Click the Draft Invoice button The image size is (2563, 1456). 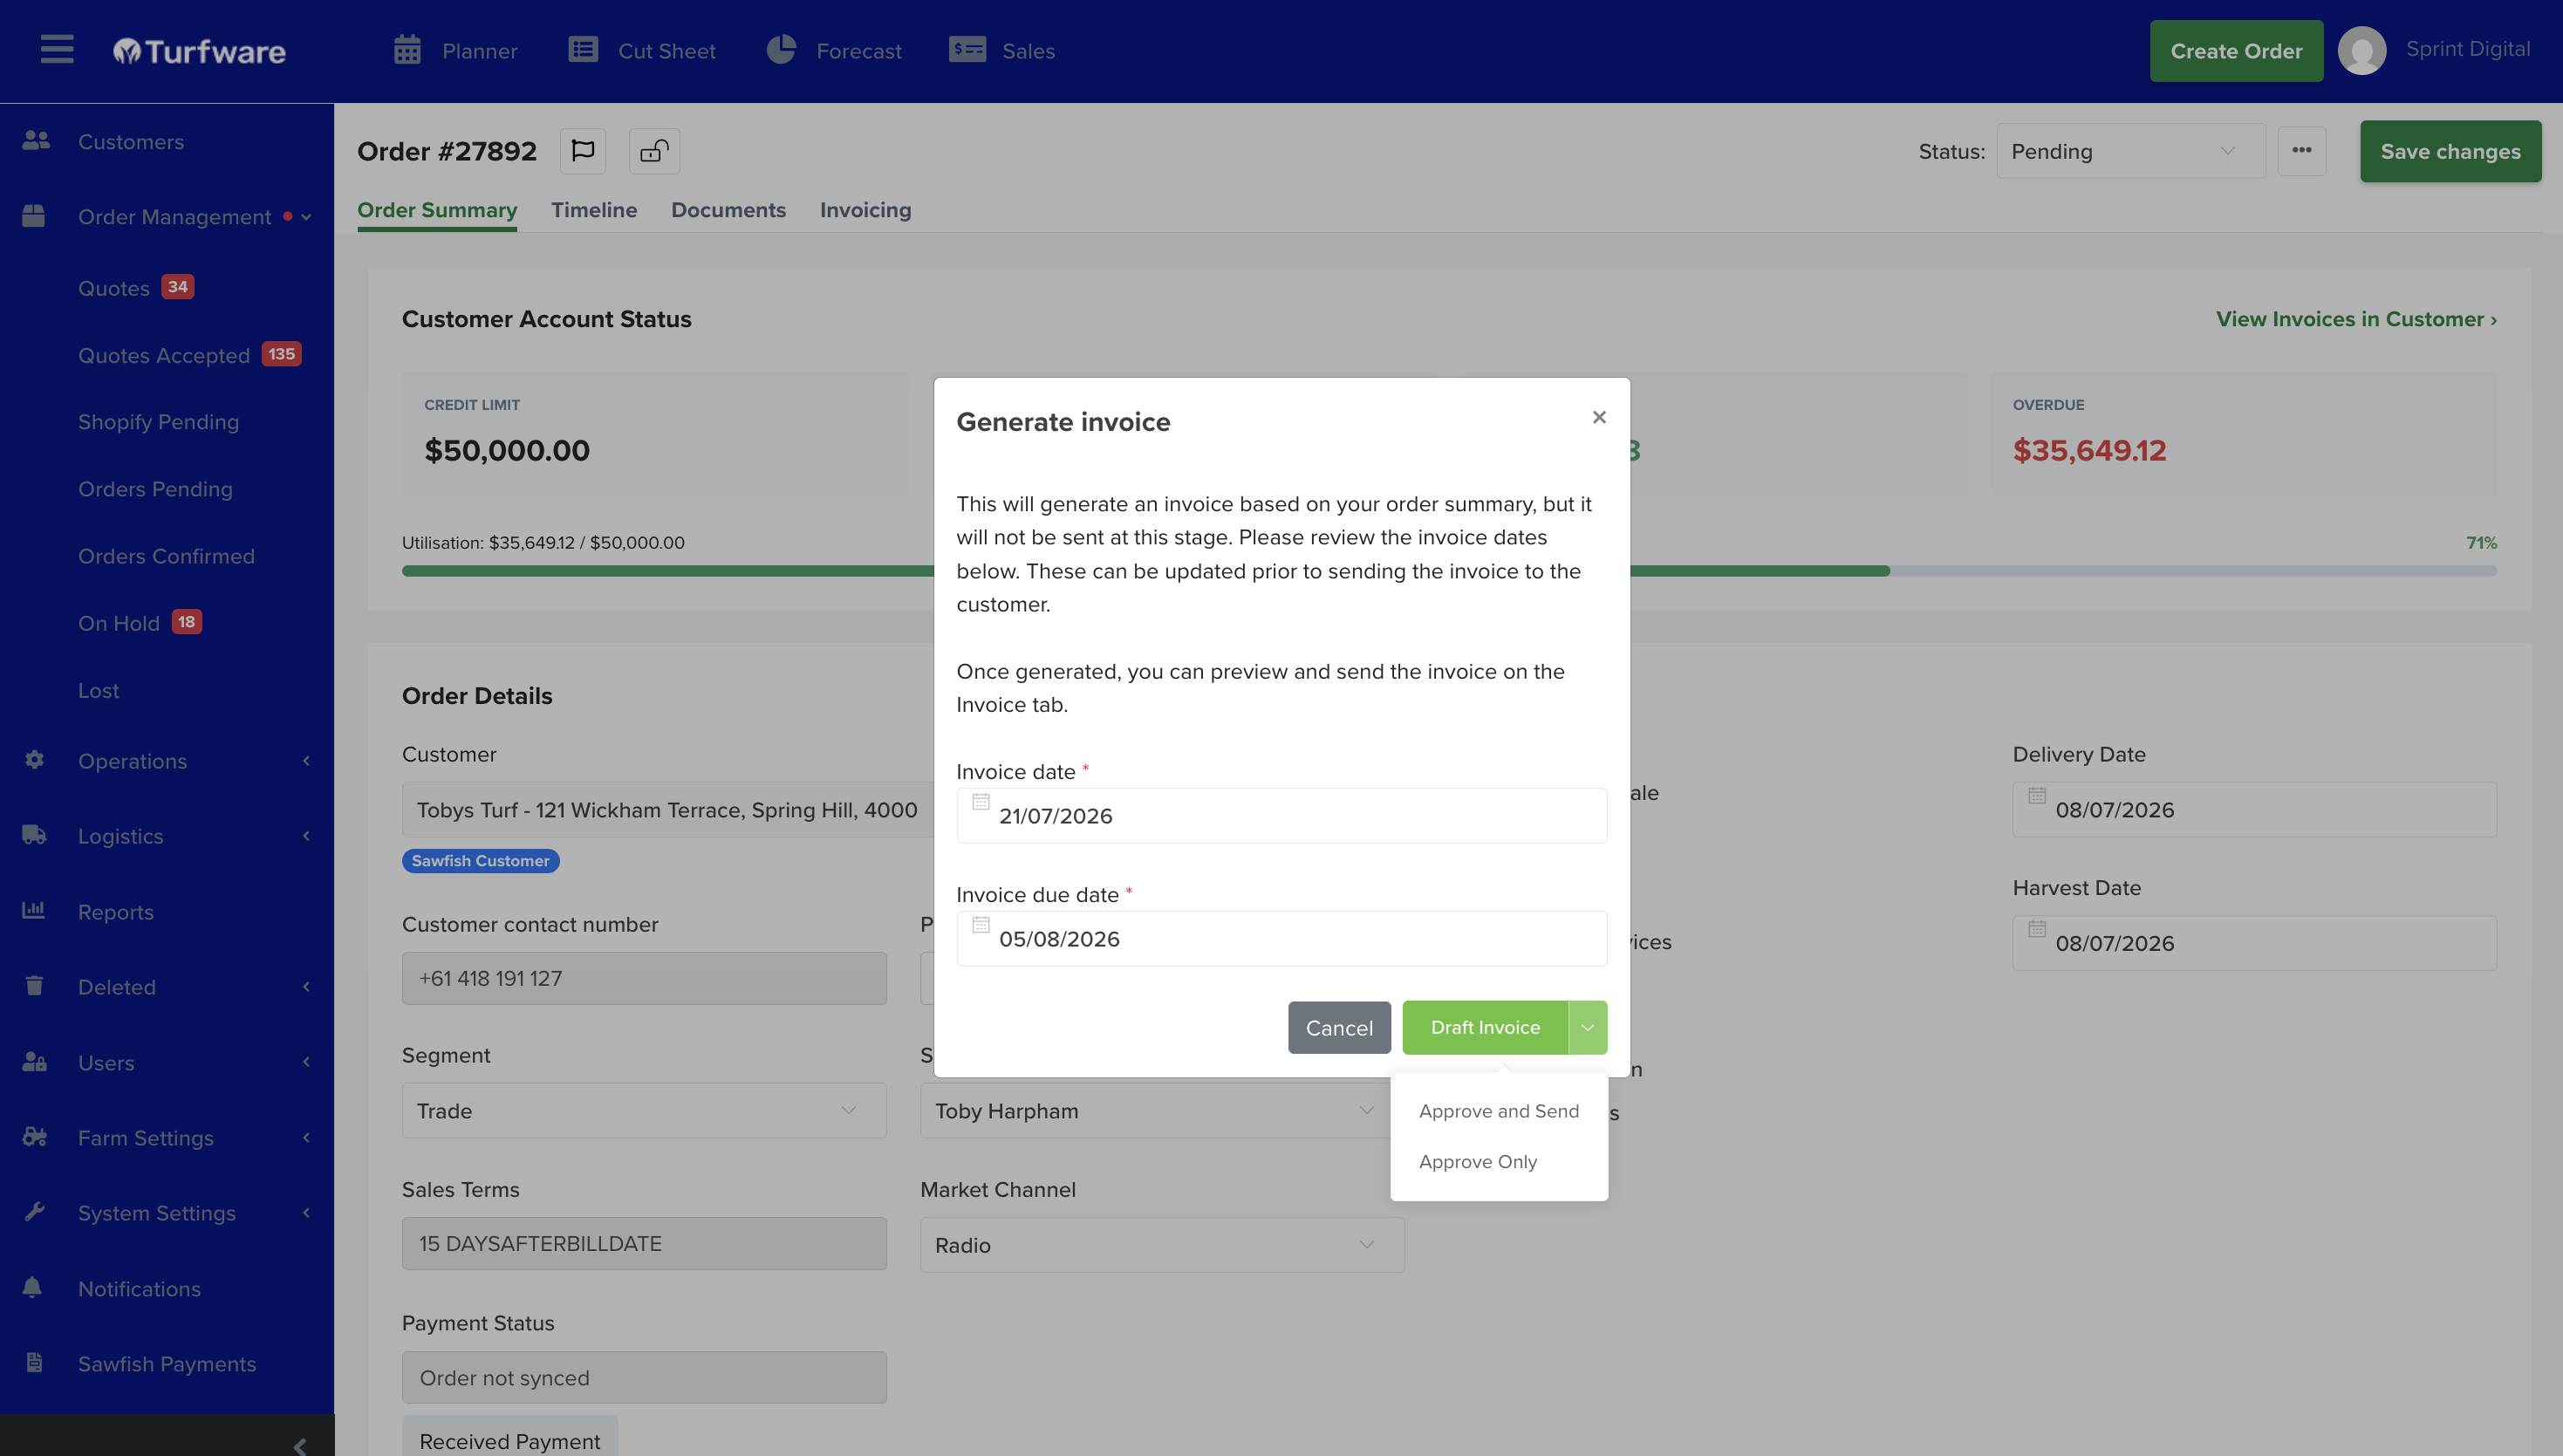1485,1027
